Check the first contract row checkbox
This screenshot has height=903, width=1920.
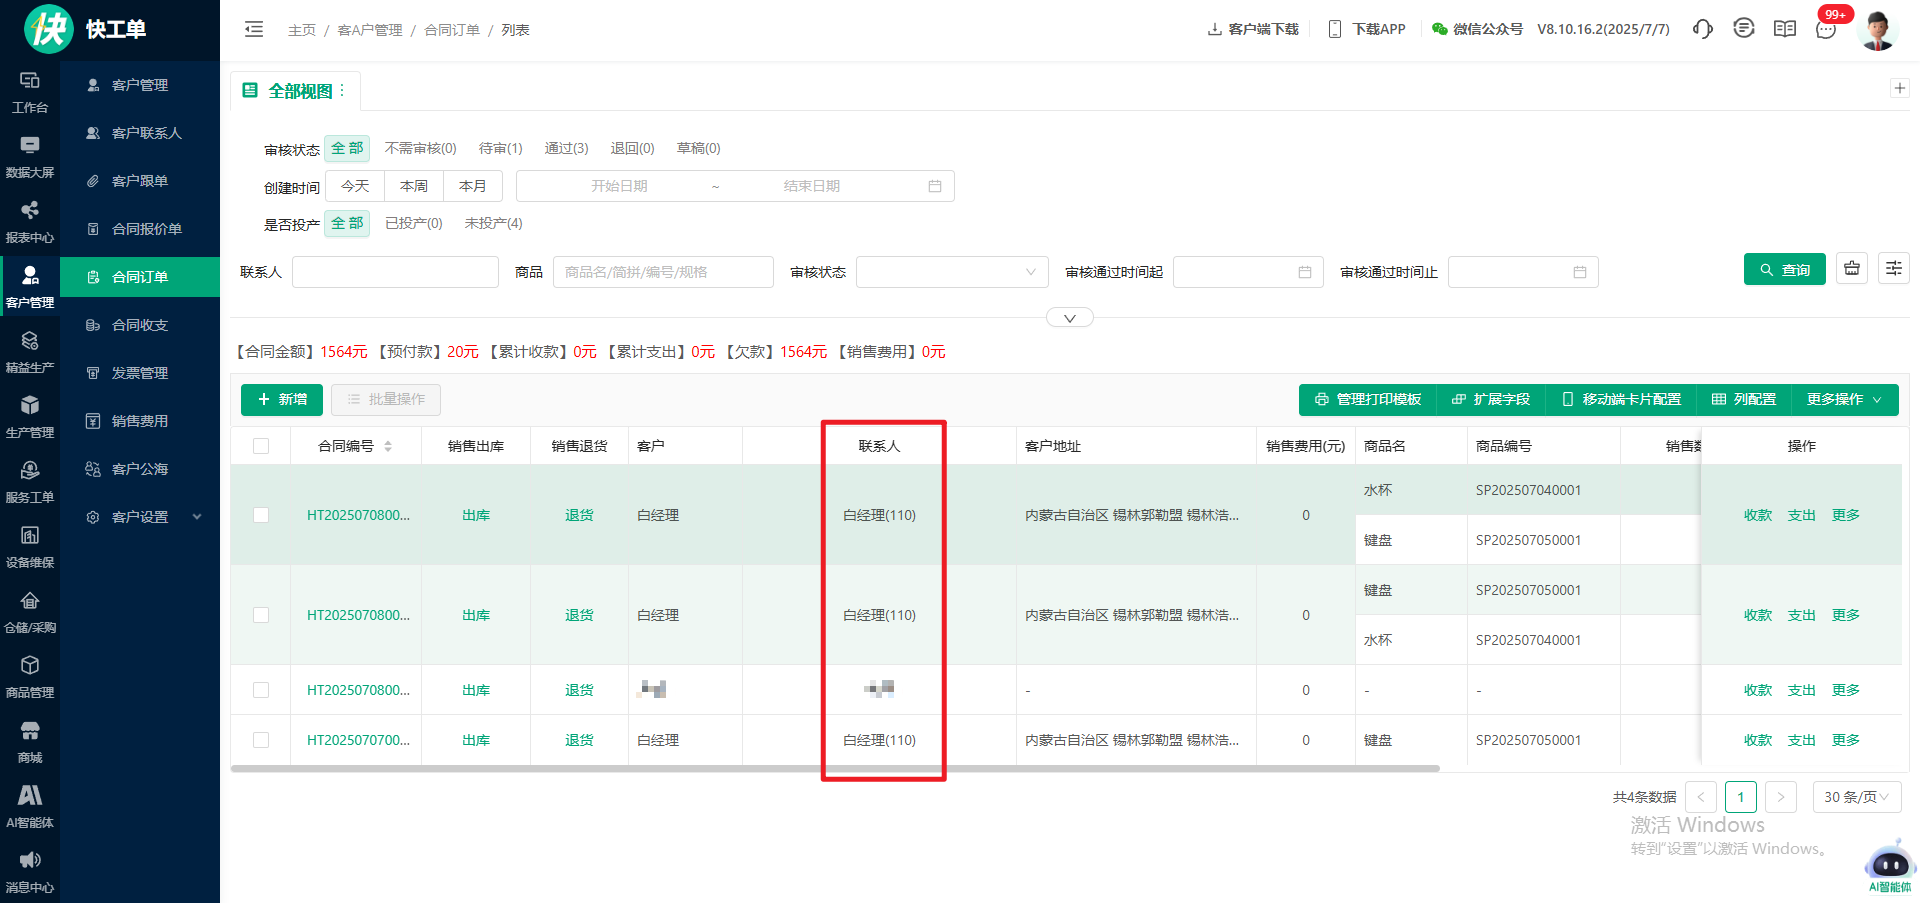click(x=261, y=515)
